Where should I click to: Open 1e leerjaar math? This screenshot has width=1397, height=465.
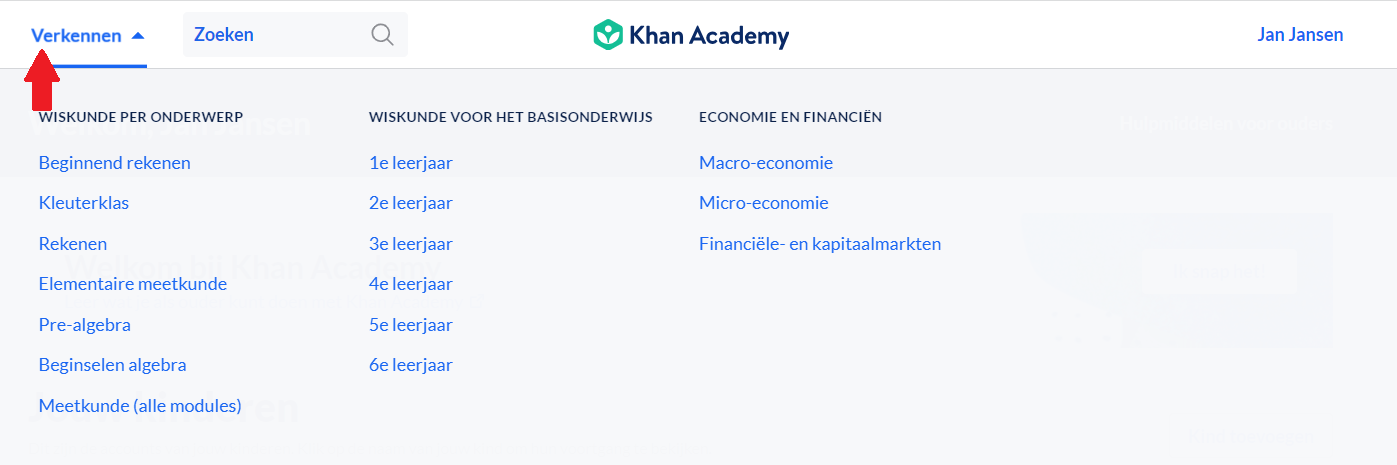(410, 163)
